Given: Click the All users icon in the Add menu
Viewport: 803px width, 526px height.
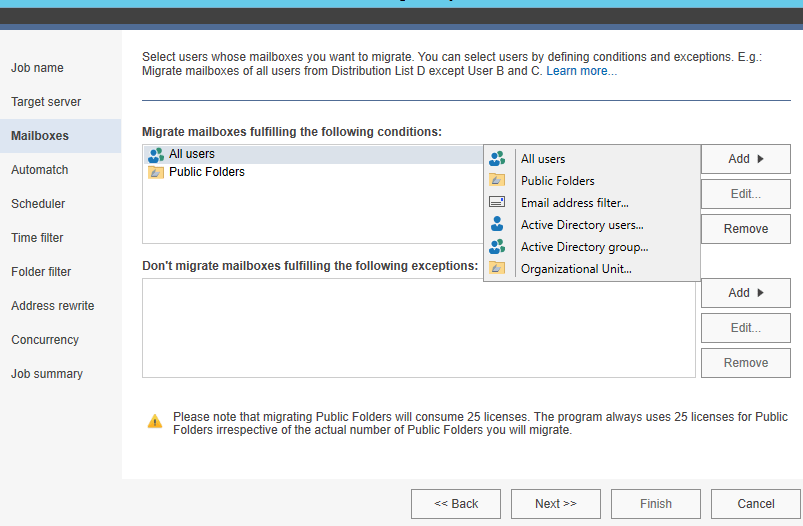Looking at the screenshot, I should [x=497, y=159].
